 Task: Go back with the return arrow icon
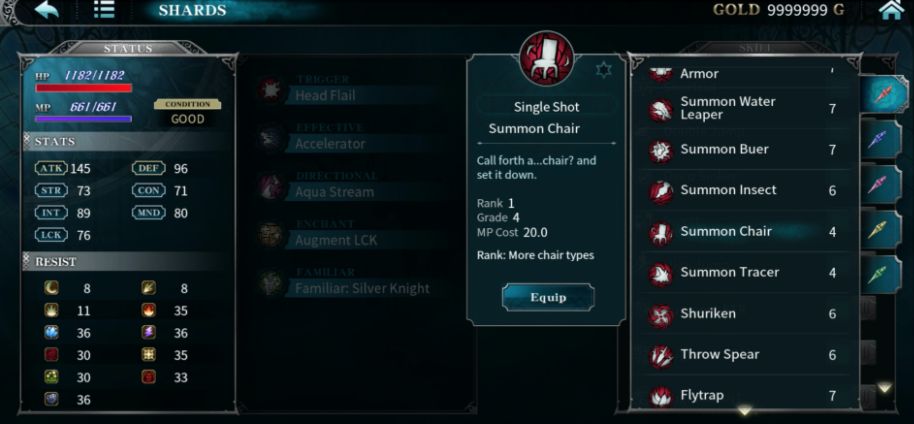tap(47, 10)
